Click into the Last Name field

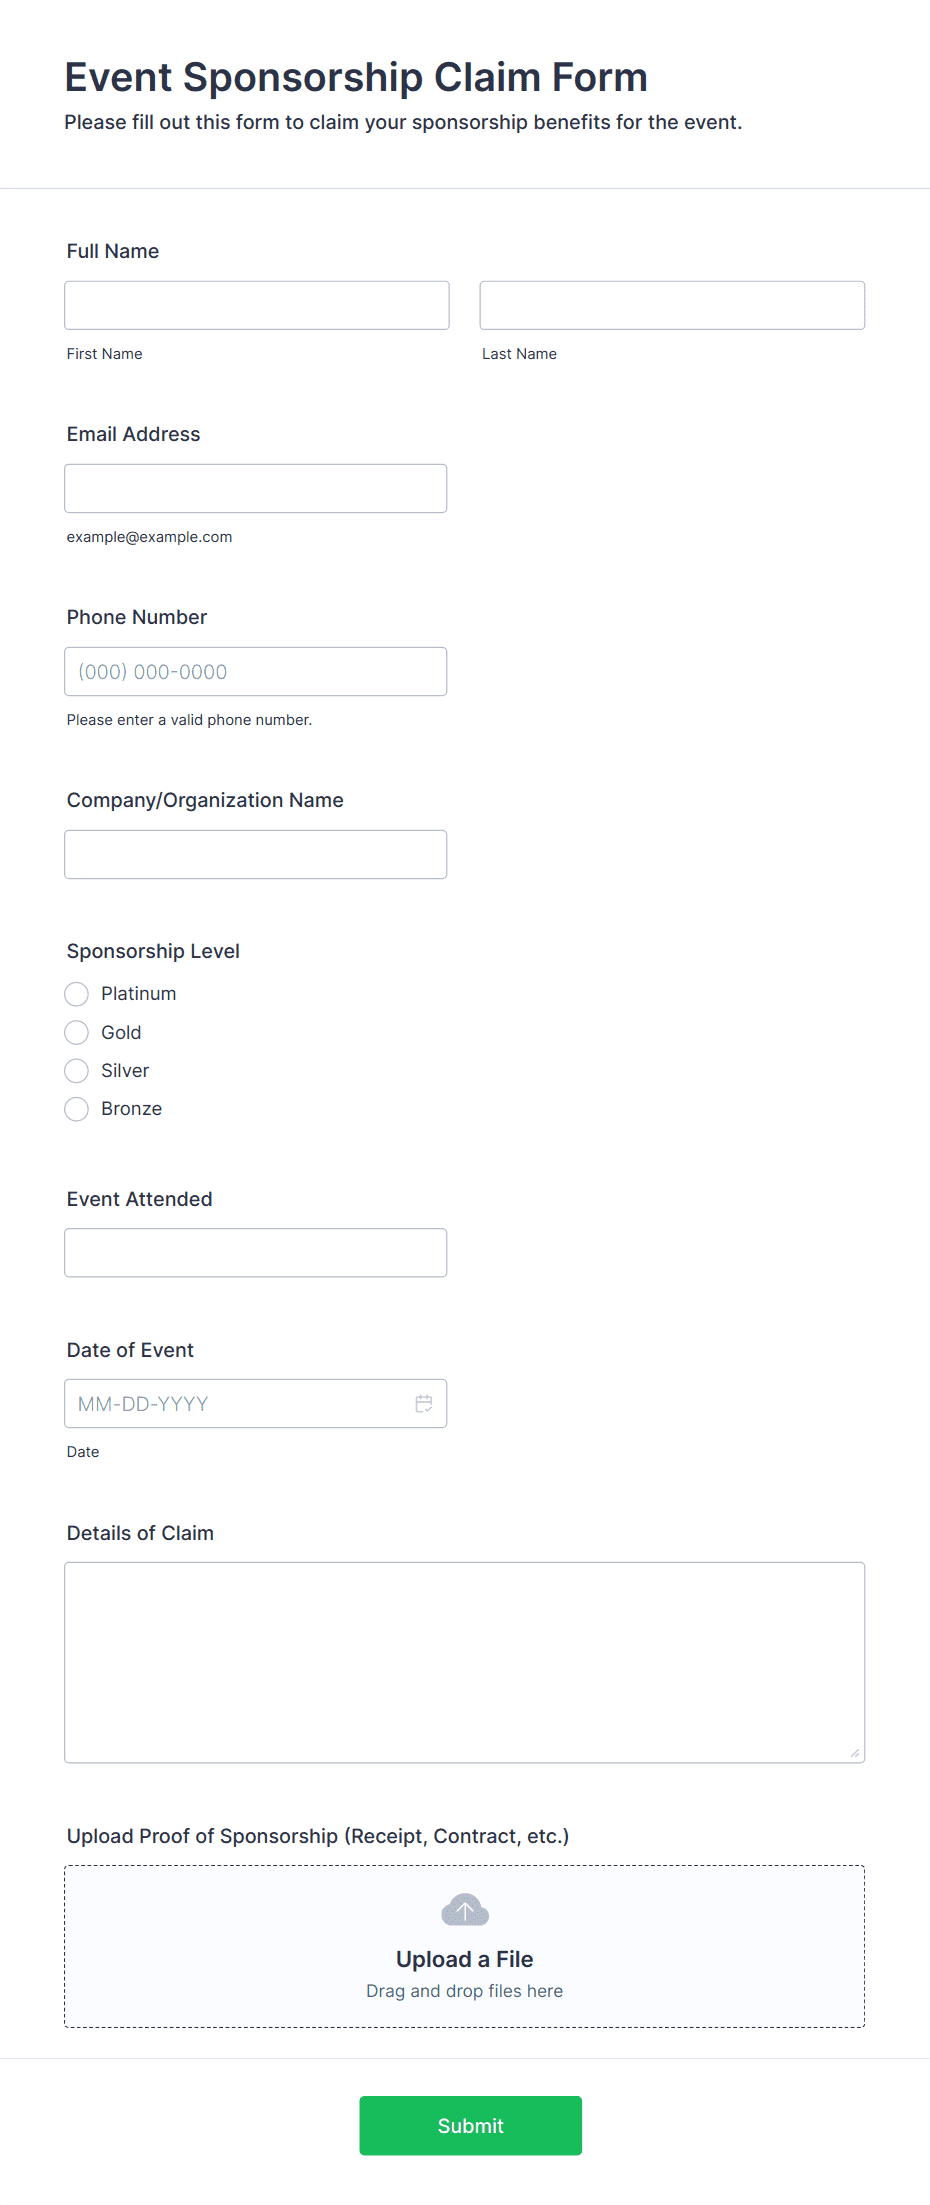pos(671,305)
